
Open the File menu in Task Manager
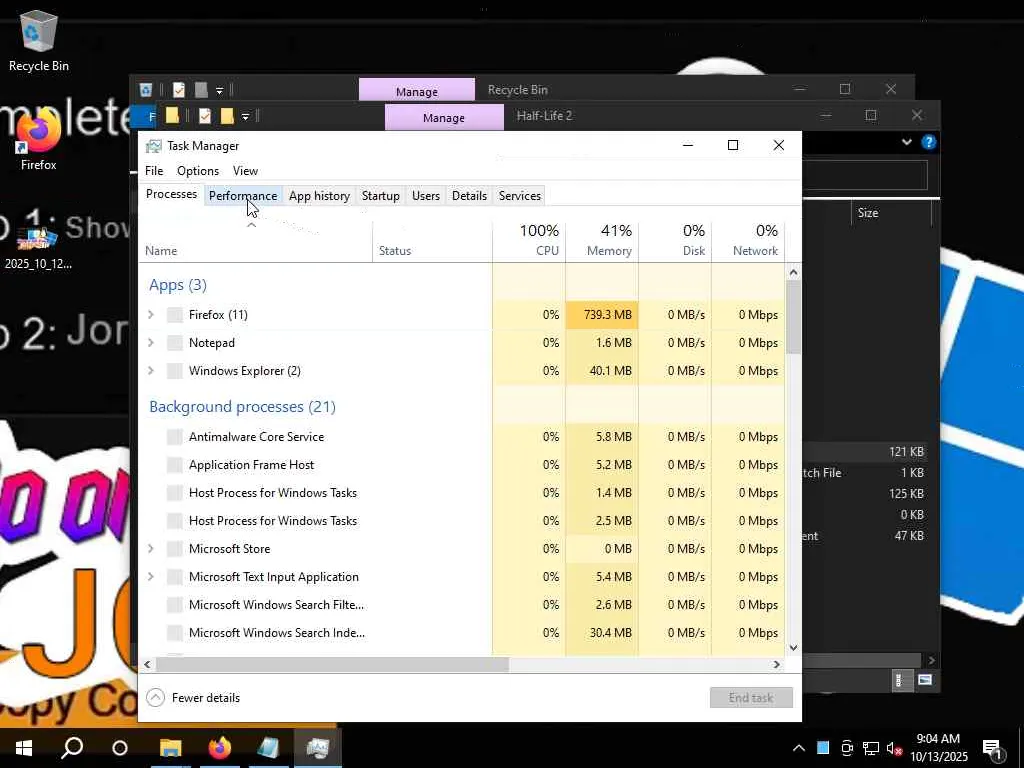click(x=154, y=171)
